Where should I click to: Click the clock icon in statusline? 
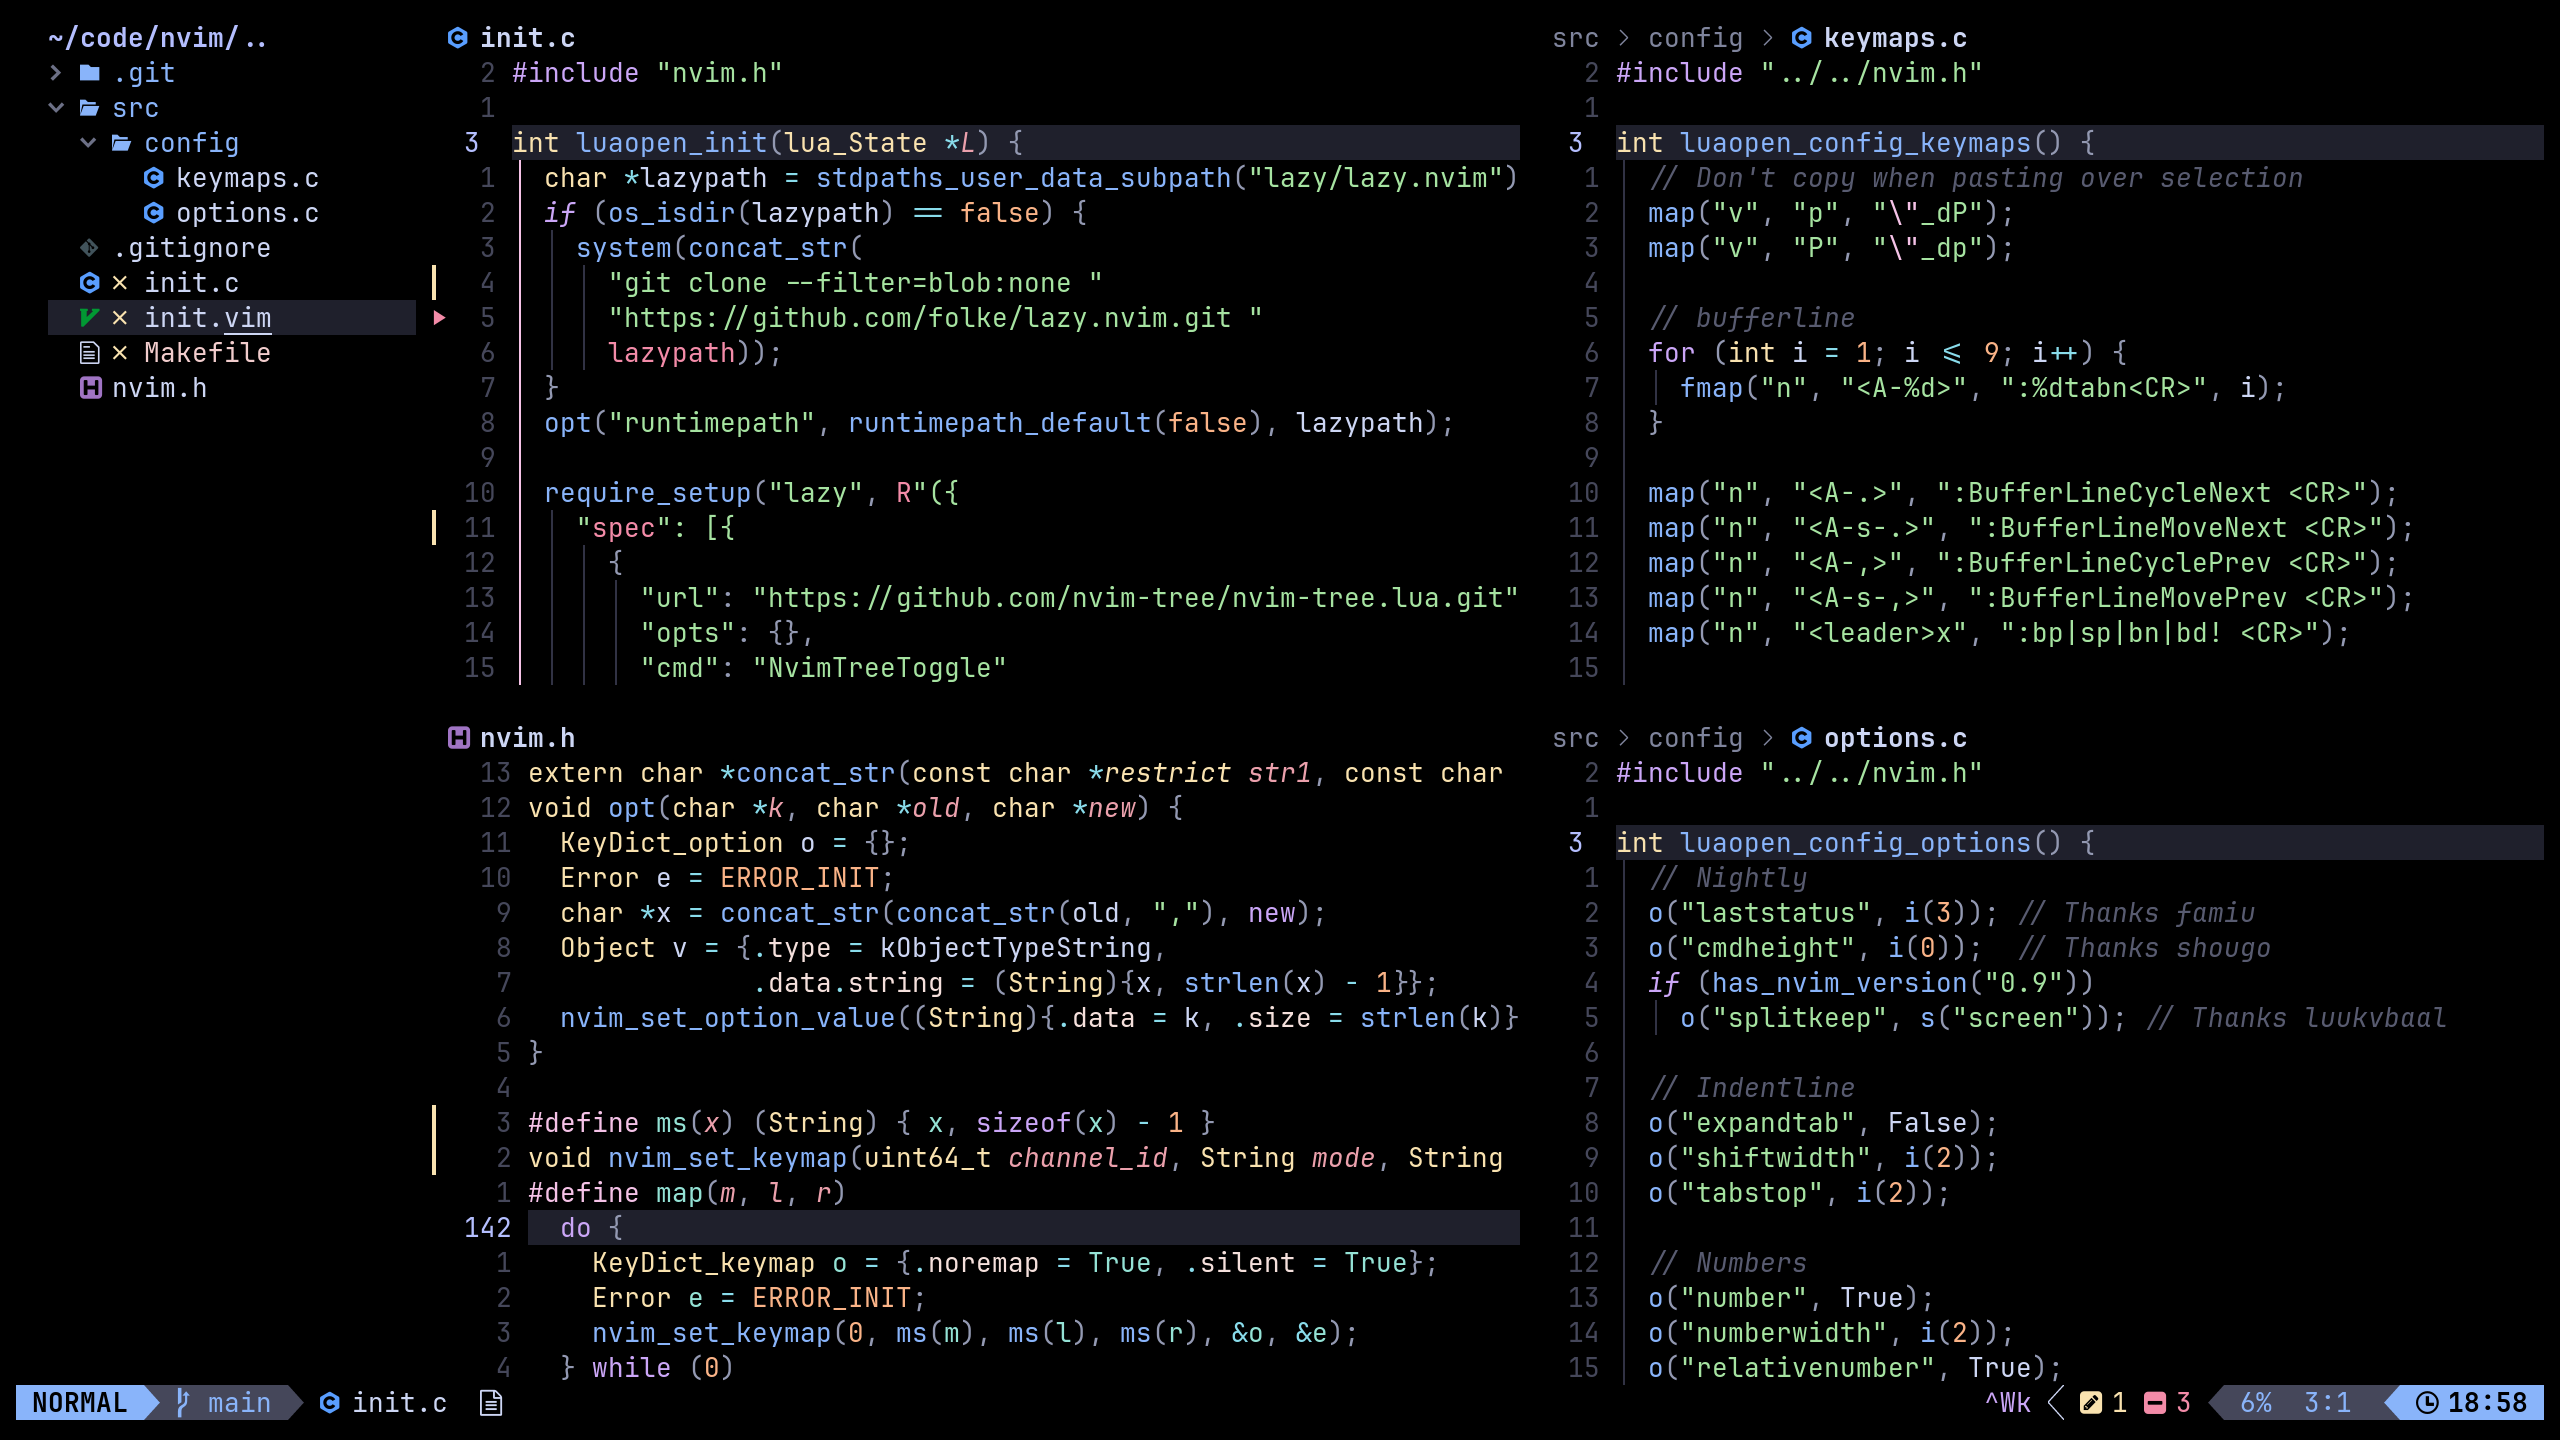[x=2426, y=1402]
